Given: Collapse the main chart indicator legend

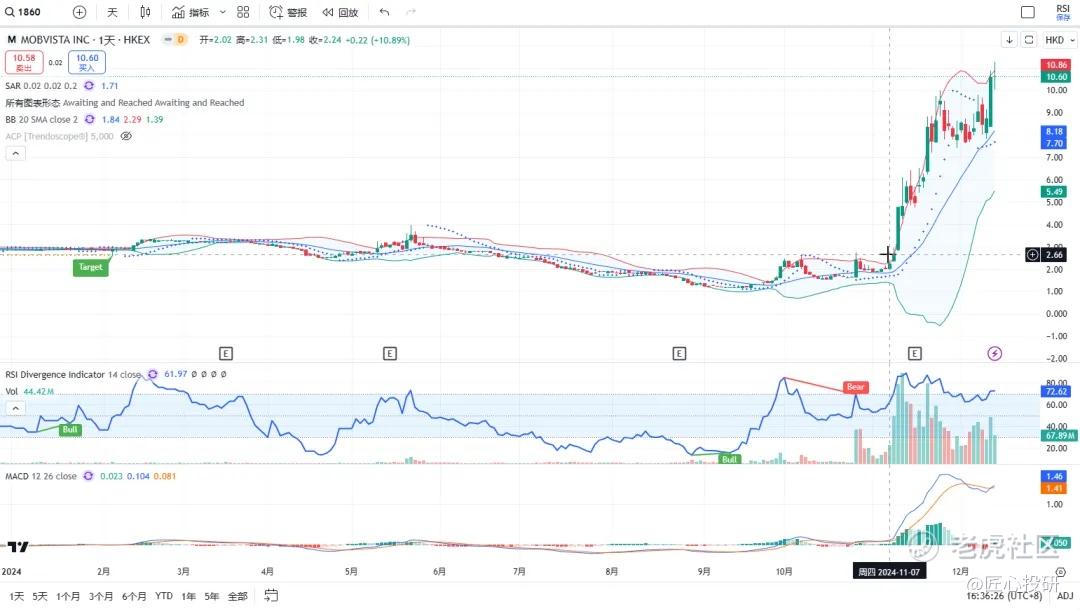Looking at the screenshot, I should pos(15,154).
